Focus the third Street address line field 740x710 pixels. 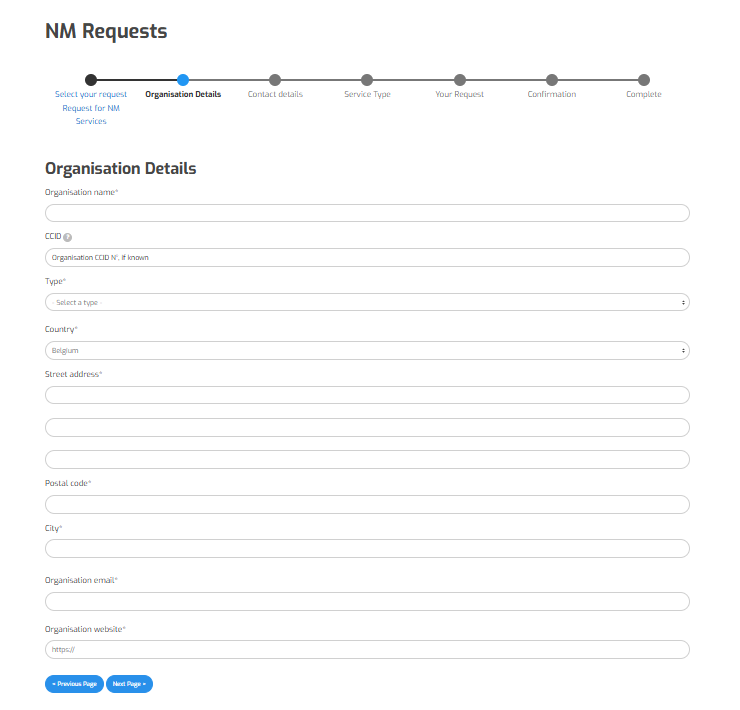tap(367, 460)
